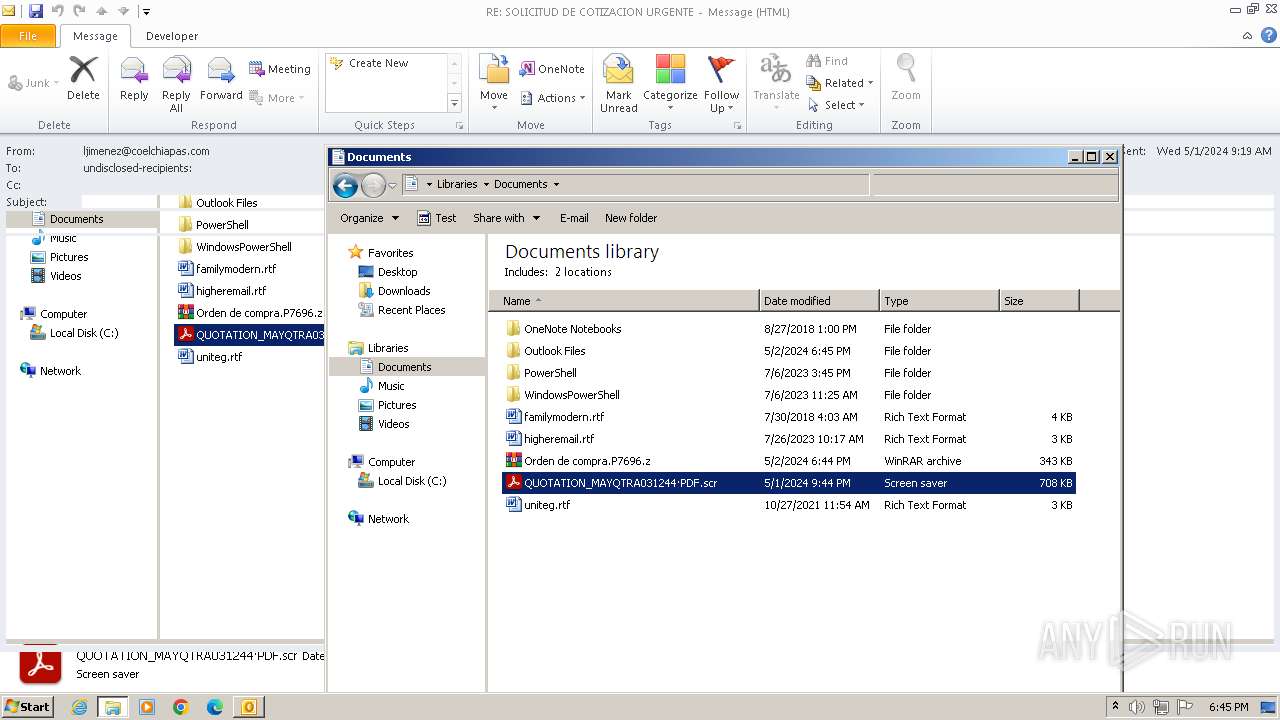Viewport: 1280px width, 720px height.
Task: Open the Actions dropdown
Action: (x=553, y=98)
